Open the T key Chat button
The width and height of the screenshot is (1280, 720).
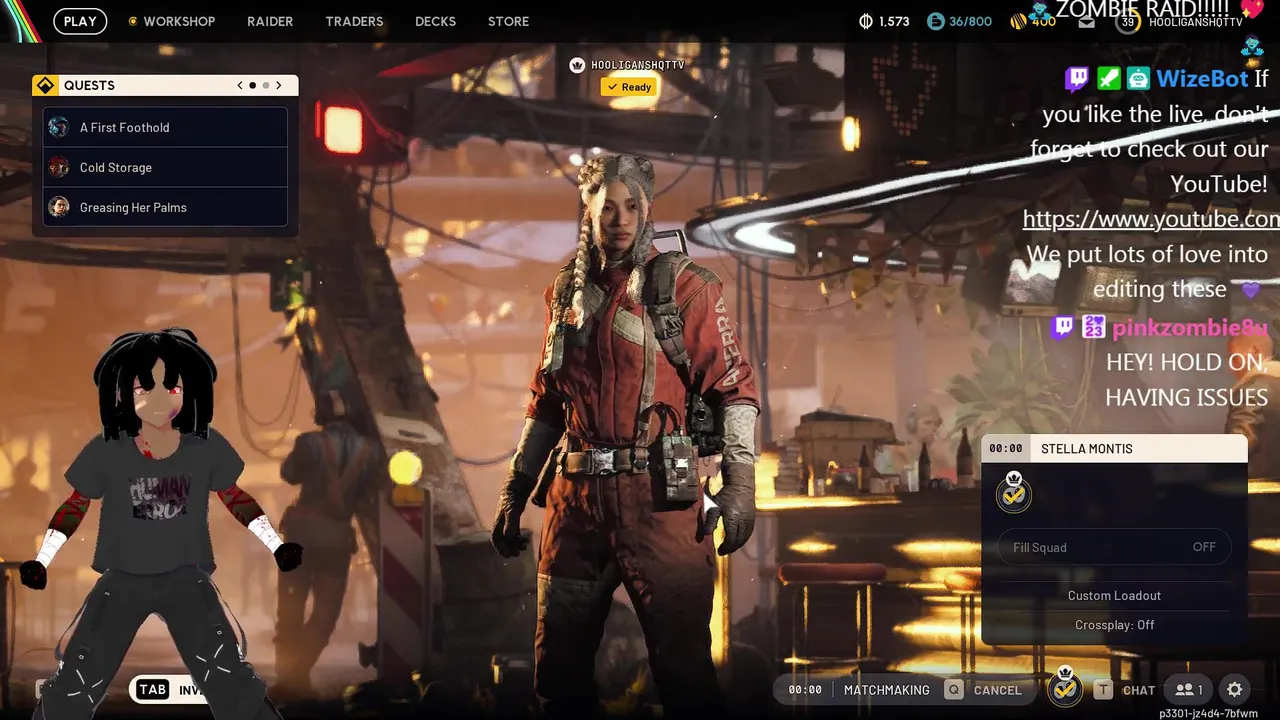tap(1124, 690)
